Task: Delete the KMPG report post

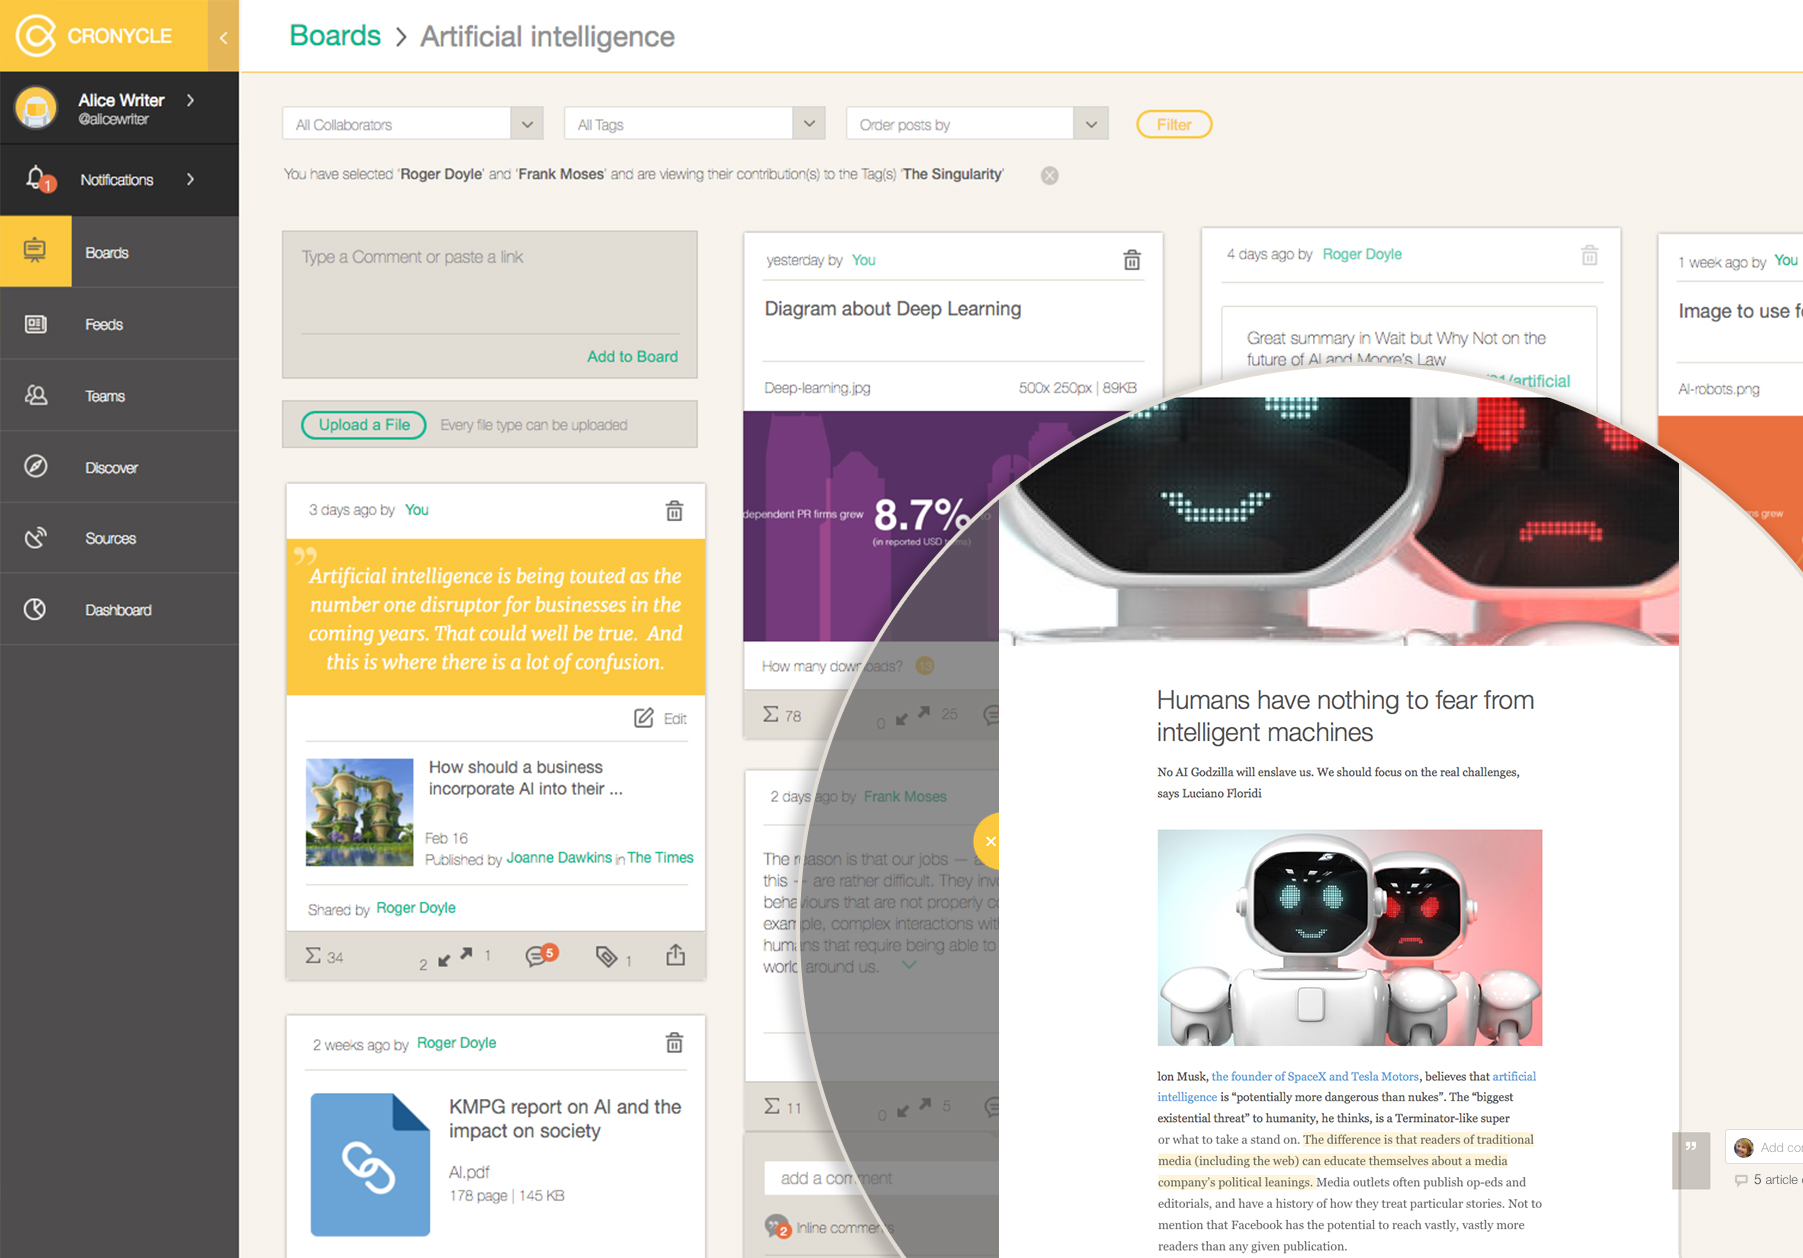Action: pyautogui.click(x=674, y=1043)
